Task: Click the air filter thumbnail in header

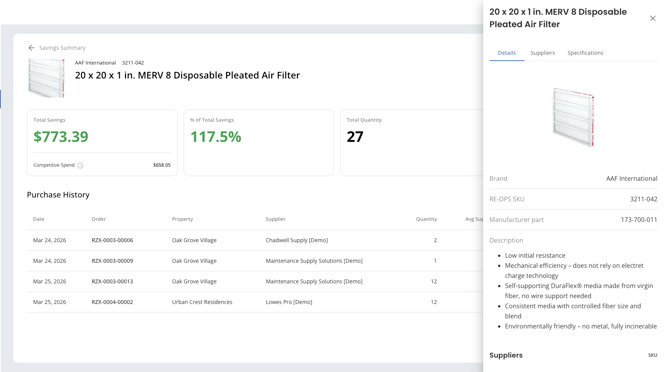Action: coord(46,78)
